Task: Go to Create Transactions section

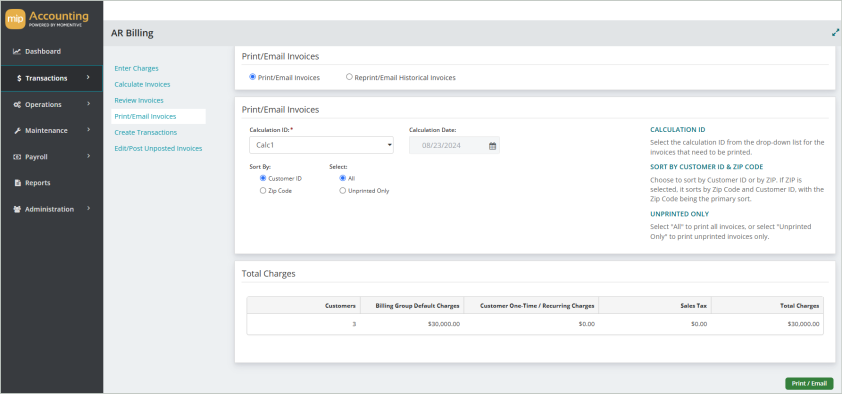Action: click(x=146, y=132)
